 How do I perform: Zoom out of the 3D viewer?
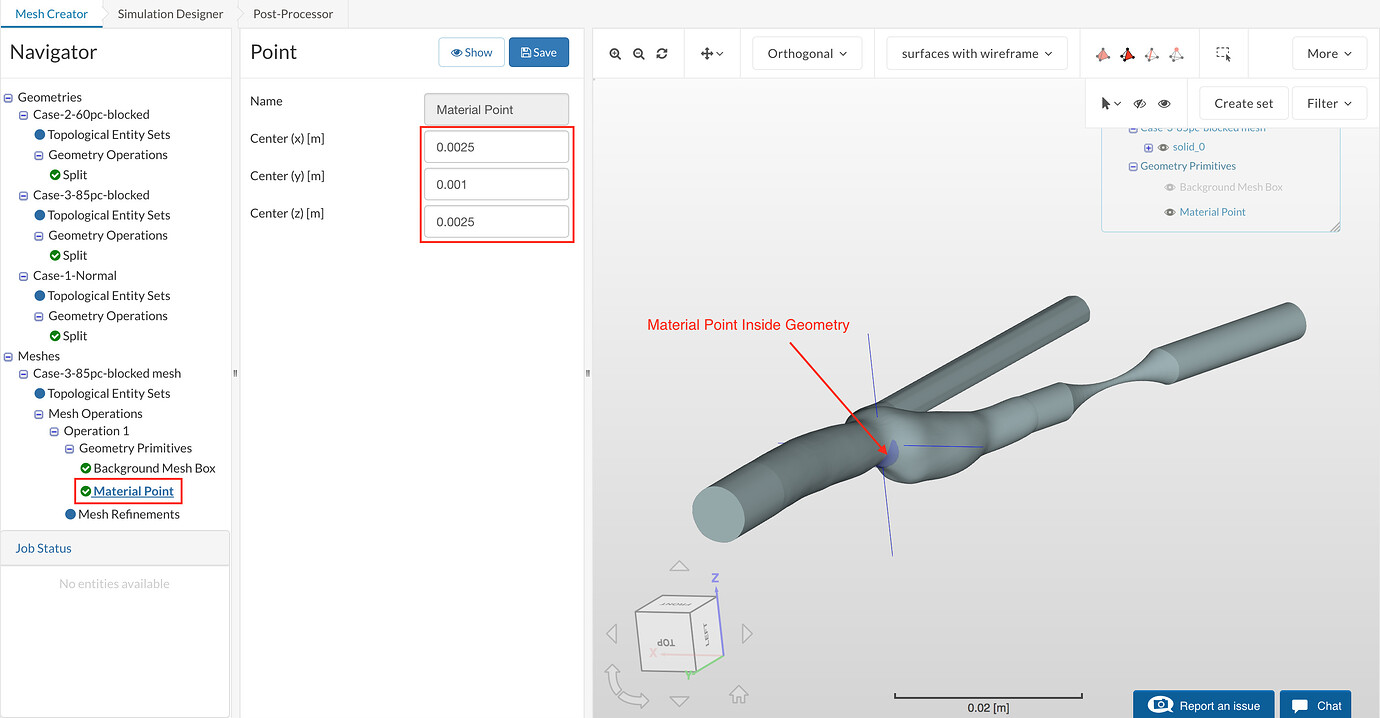[x=639, y=54]
